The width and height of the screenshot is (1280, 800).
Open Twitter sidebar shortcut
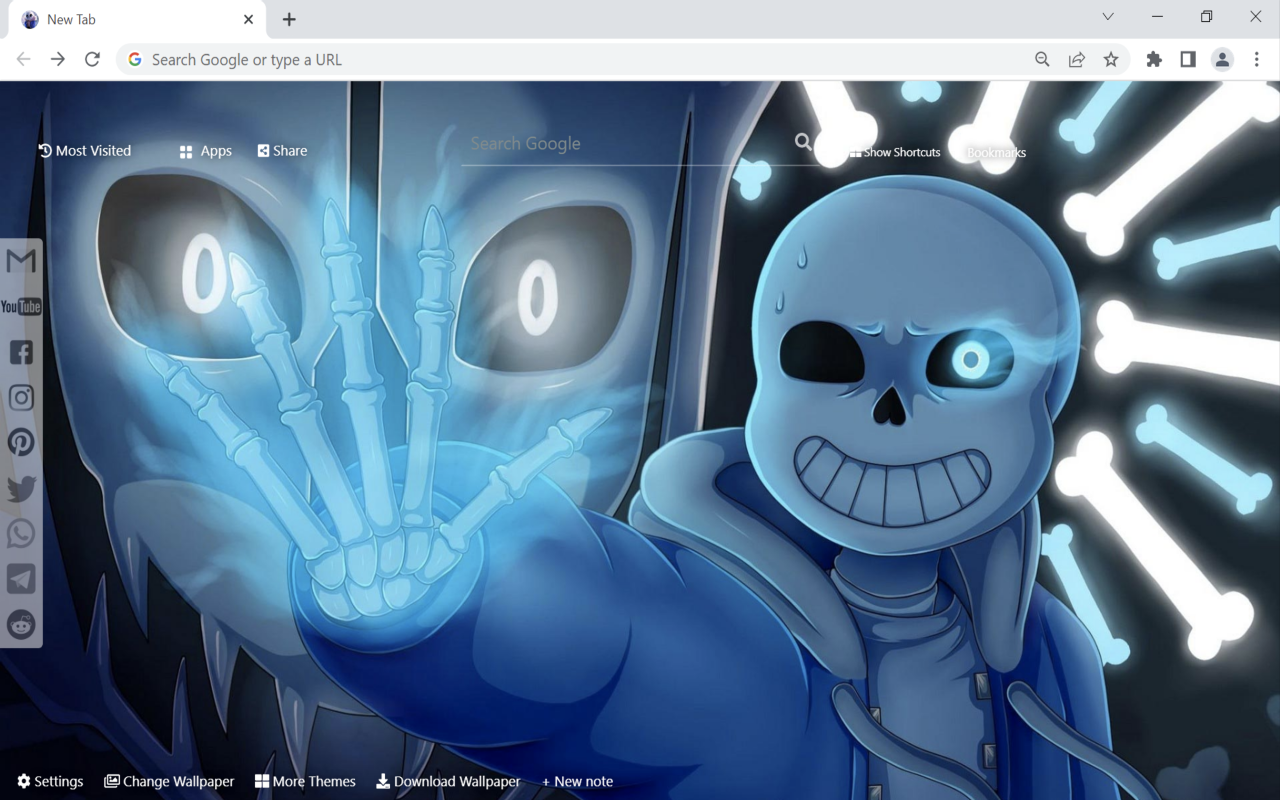[21, 488]
